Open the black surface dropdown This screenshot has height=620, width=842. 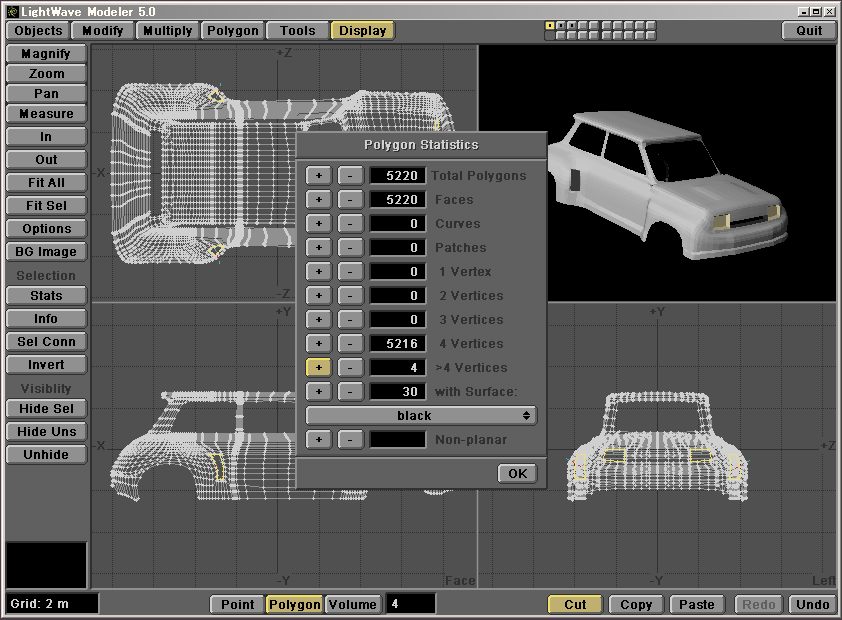point(421,415)
